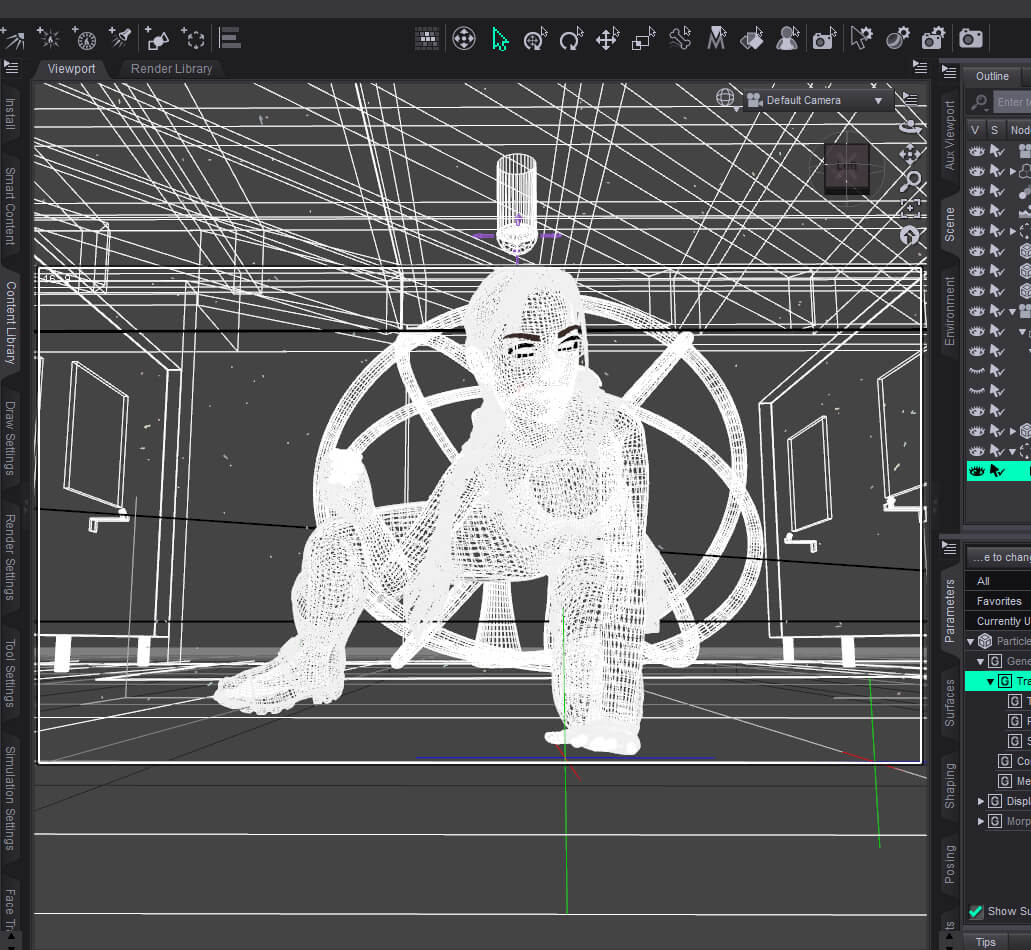
Task: Click the Universal tool icon
Action: [x=535, y=39]
